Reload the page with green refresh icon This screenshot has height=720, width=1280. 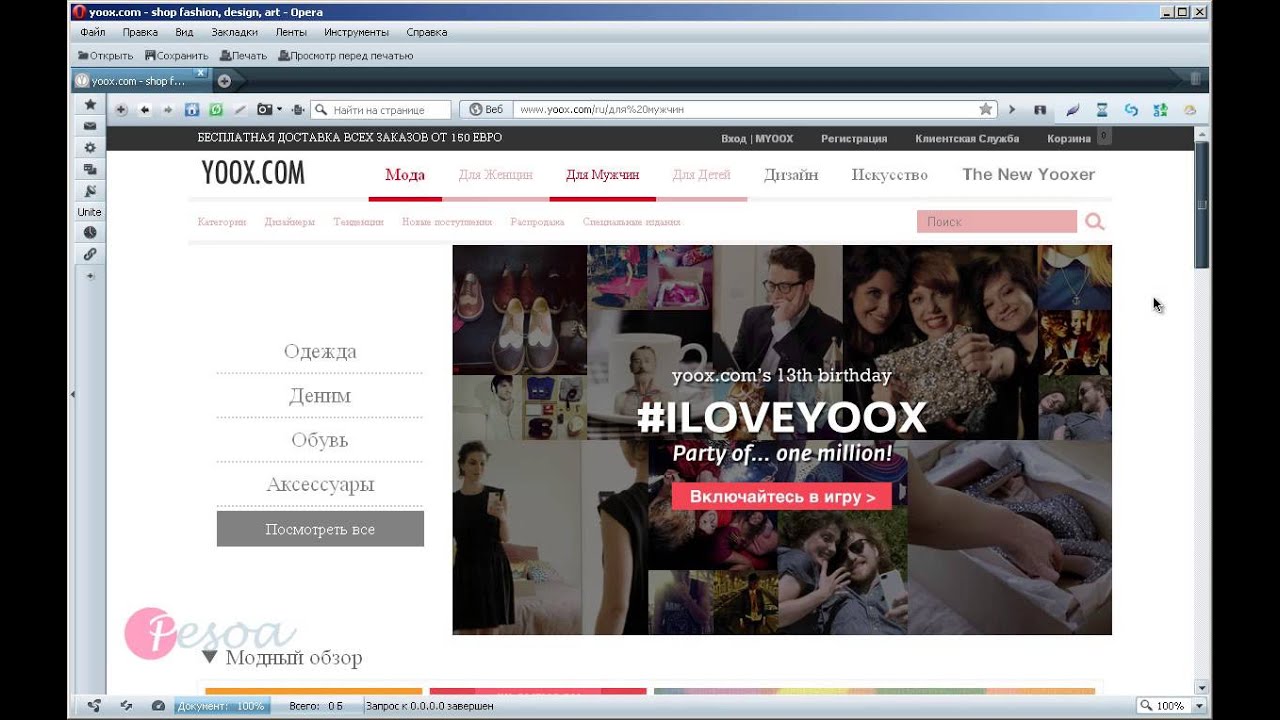tap(215, 110)
